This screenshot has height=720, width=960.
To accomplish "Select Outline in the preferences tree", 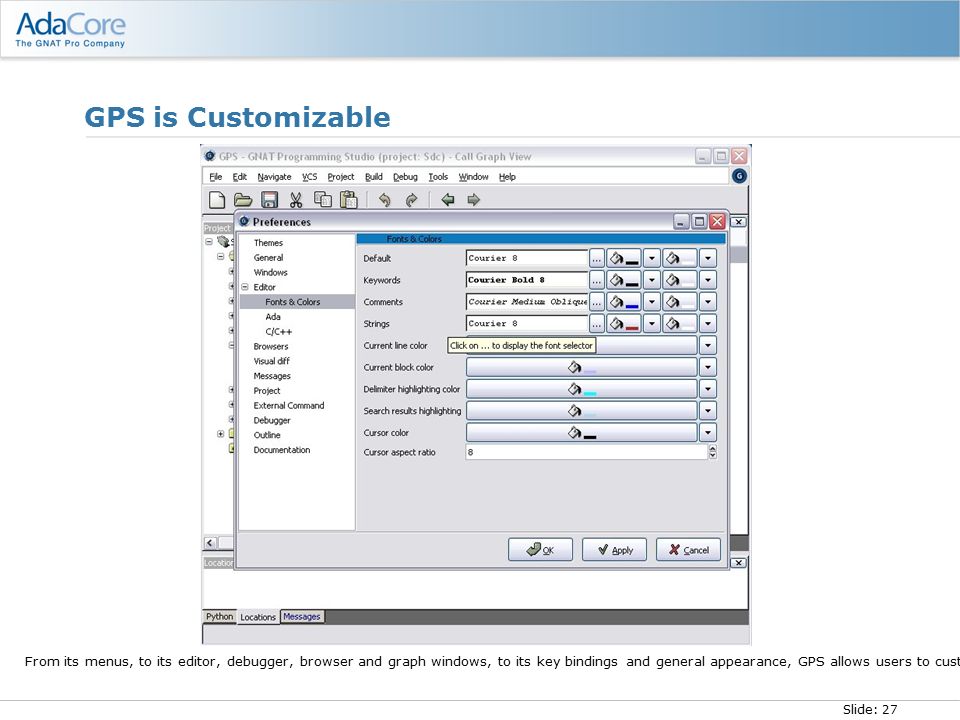I will point(267,435).
